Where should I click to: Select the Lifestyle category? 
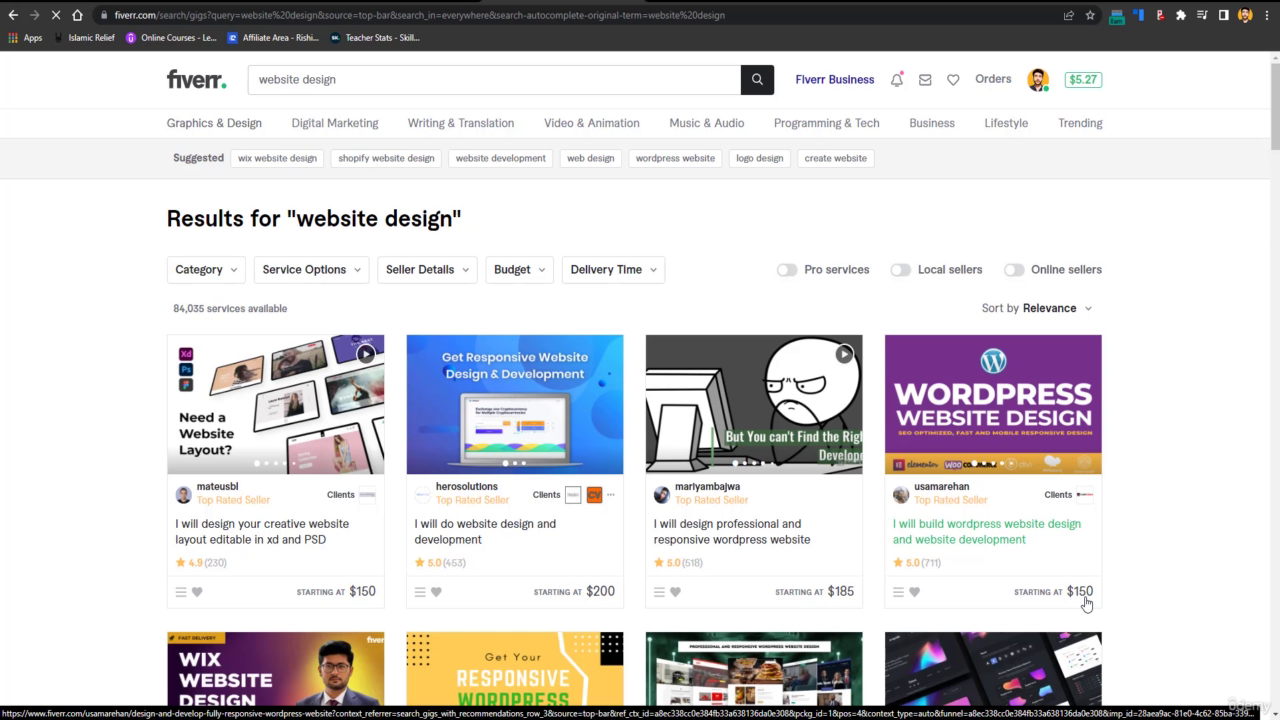[x=1006, y=123]
